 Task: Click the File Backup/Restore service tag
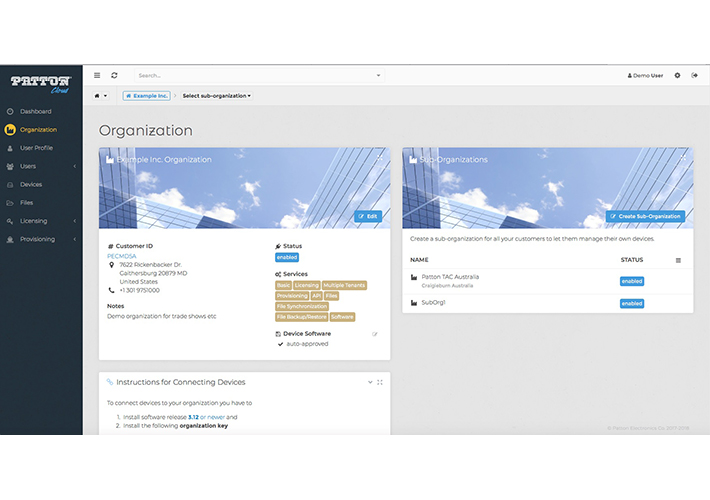pos(302,317)
